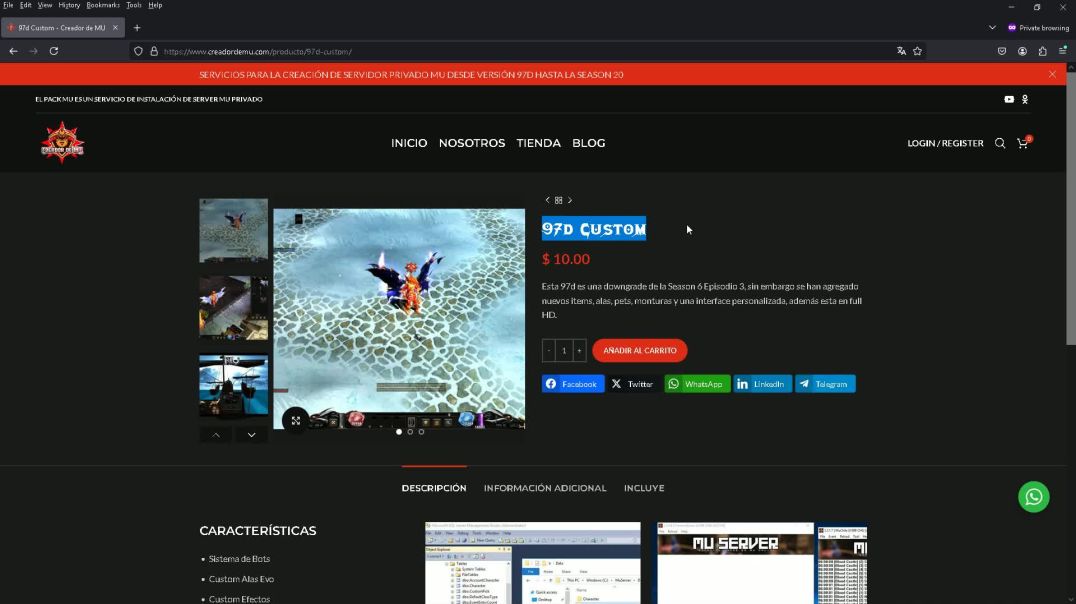Screen dimensions: 1076x604
Task: Click the Creador de MU logo
Action: point(62,142)
